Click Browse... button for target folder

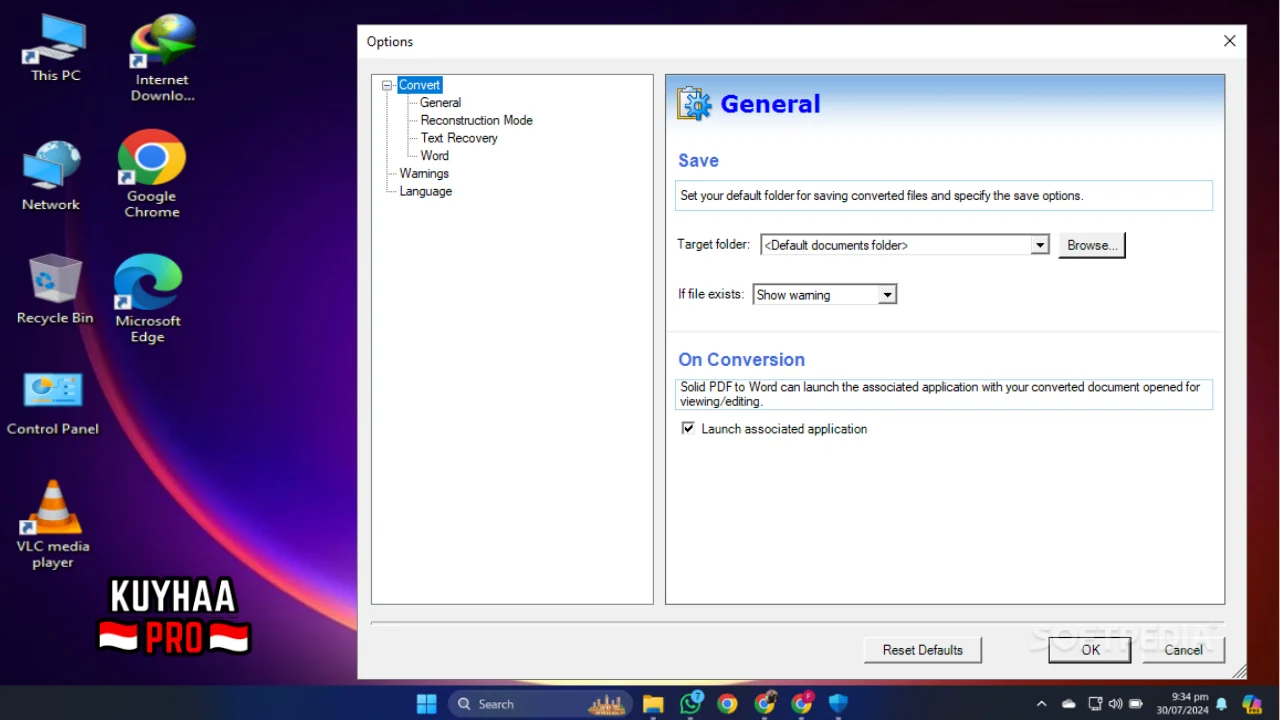[x=1091, y=245]
